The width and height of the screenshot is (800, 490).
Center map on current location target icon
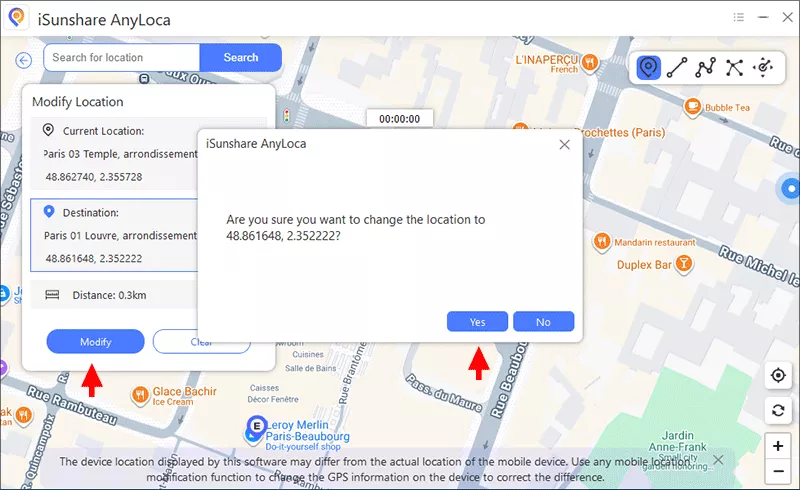tap(778, 376)
